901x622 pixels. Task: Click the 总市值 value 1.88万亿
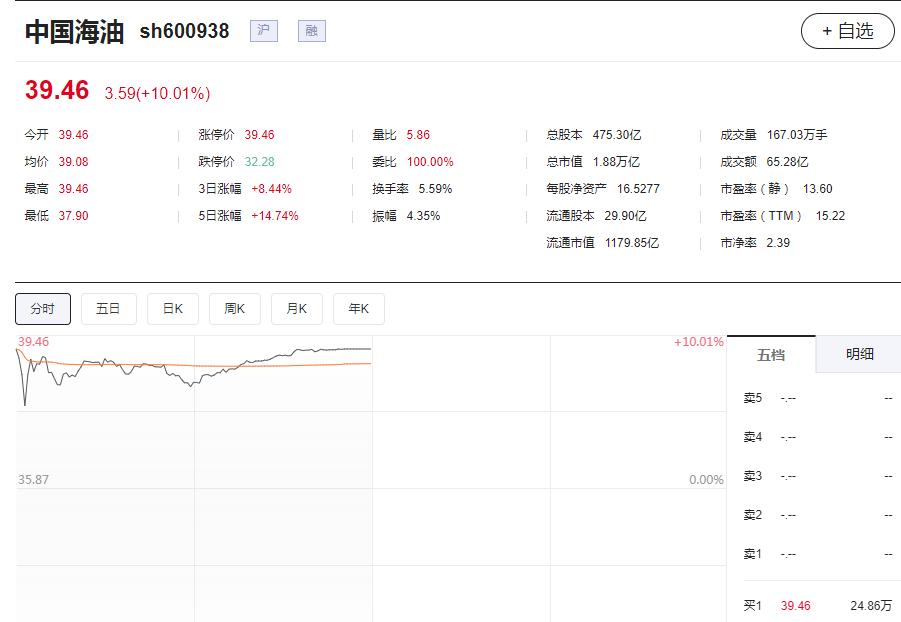coord(617,162)
